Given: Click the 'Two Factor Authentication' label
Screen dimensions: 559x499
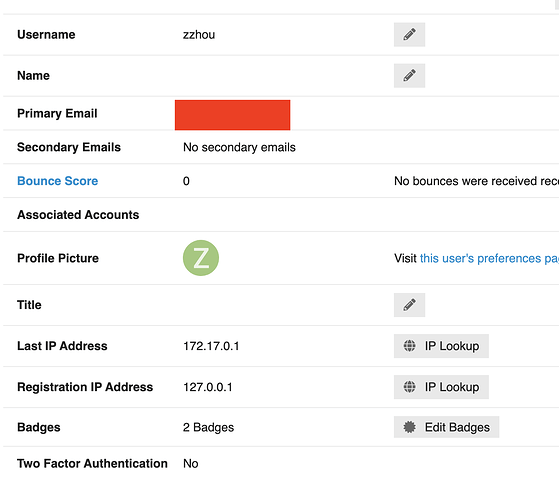Looking at the screenshot, I should coord(92,464).
